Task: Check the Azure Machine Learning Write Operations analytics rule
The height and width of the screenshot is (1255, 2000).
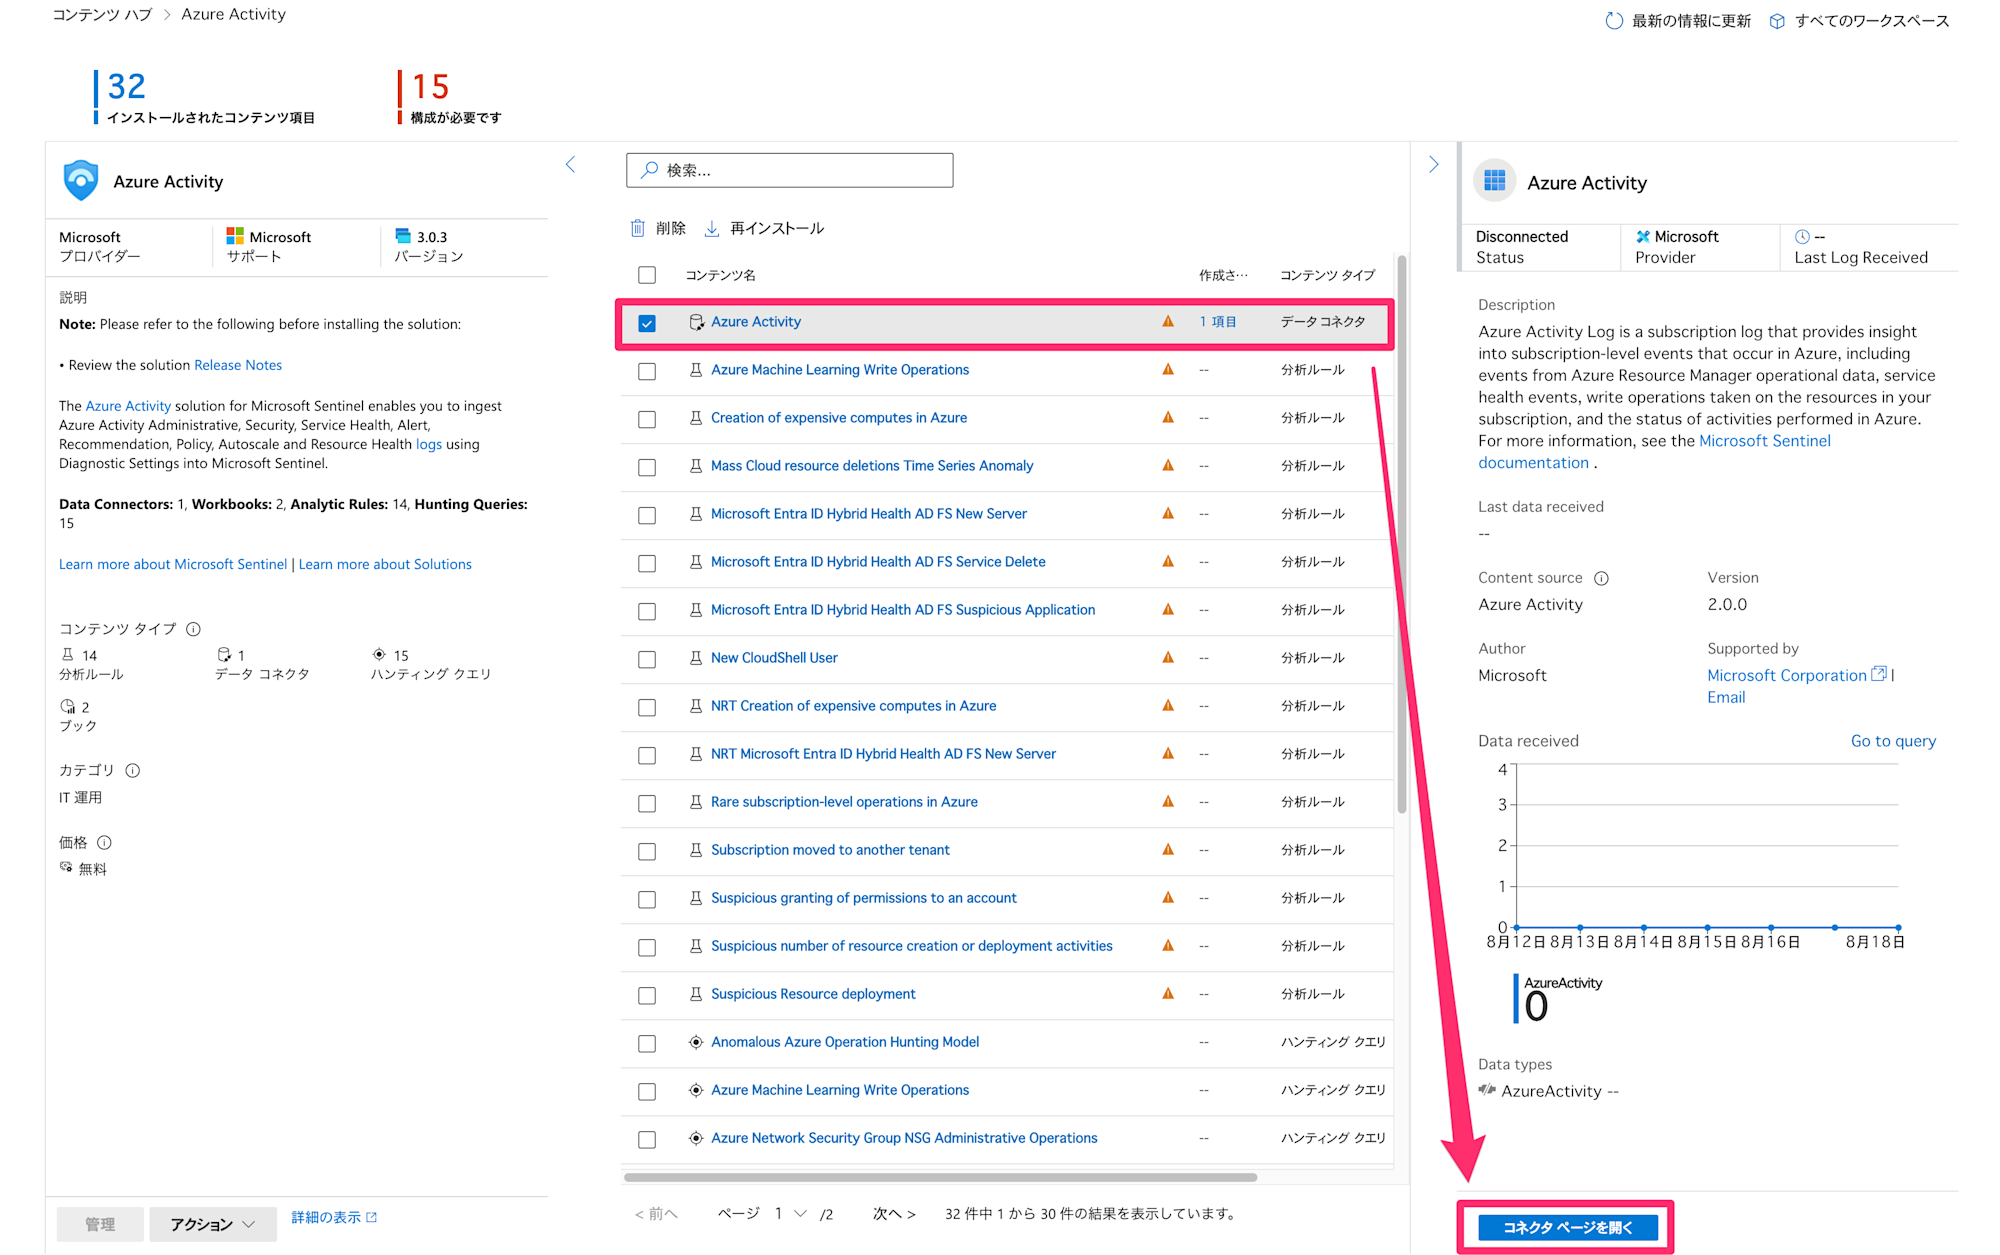Action: click(x=647, y=371)
